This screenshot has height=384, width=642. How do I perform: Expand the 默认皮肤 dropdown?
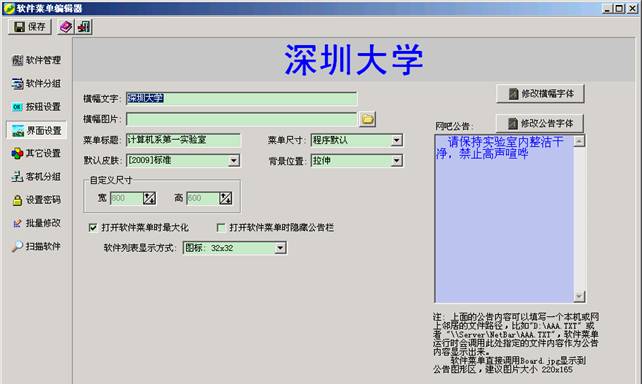234,160
